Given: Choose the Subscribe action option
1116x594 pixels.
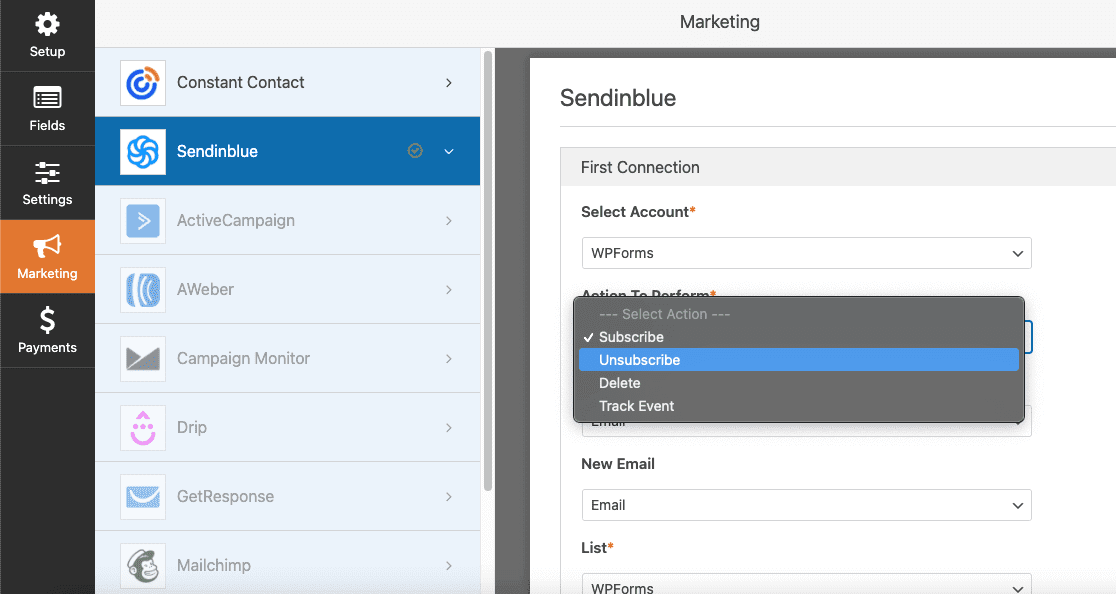Looking at the screenshot, I should (x=799, y=337).
